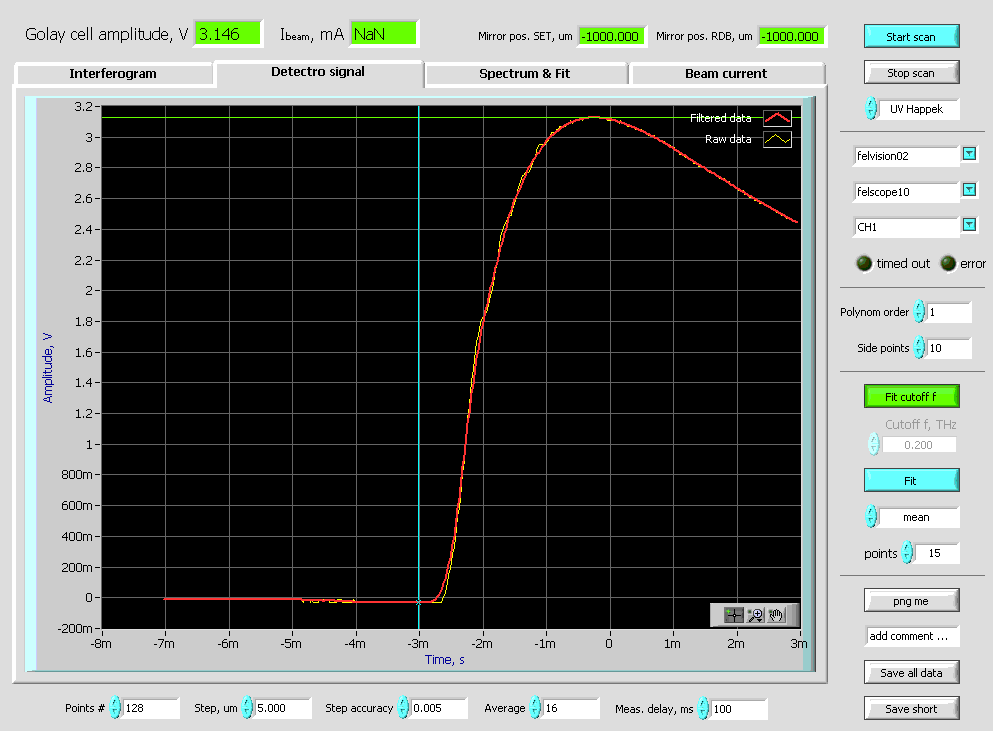
Task: Click the Filtered data red legend swatch
Action: [777, 118]
